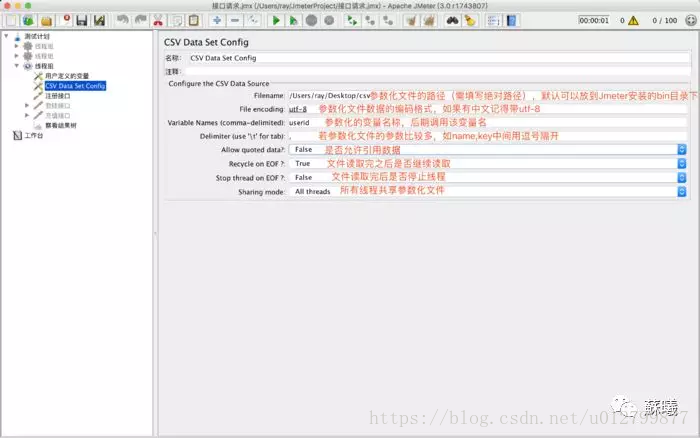Copy the selected element via toolbar
Viewport: 700px width, 438px height.
pos(177,21)
